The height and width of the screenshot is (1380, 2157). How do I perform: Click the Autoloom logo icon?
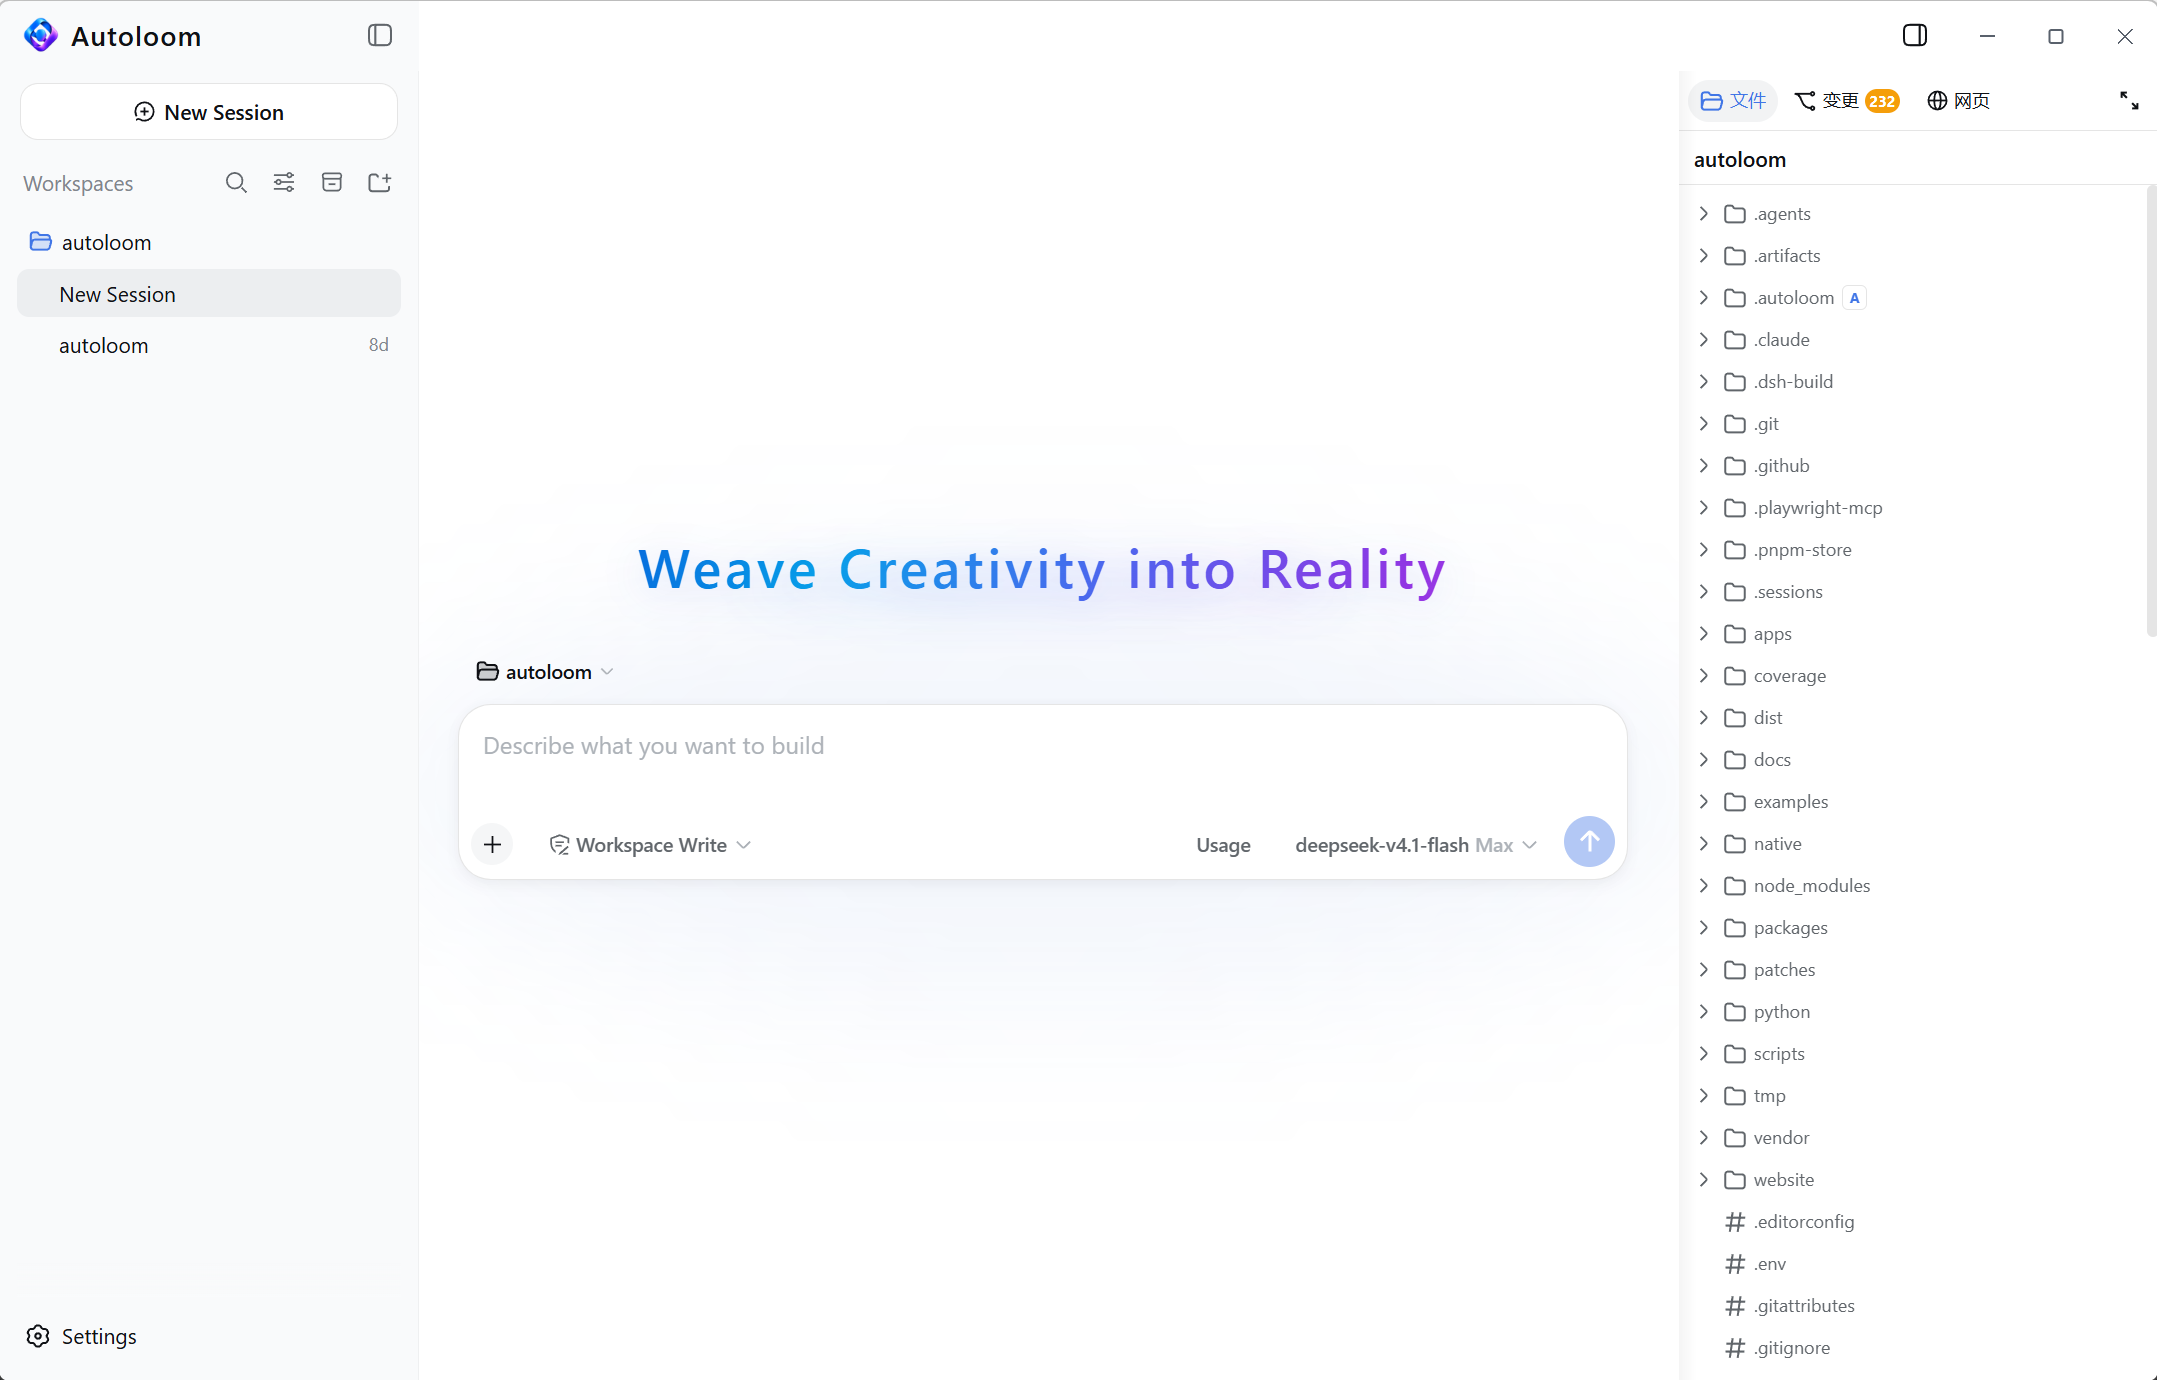pyautogui.click(x=41, y=36)
